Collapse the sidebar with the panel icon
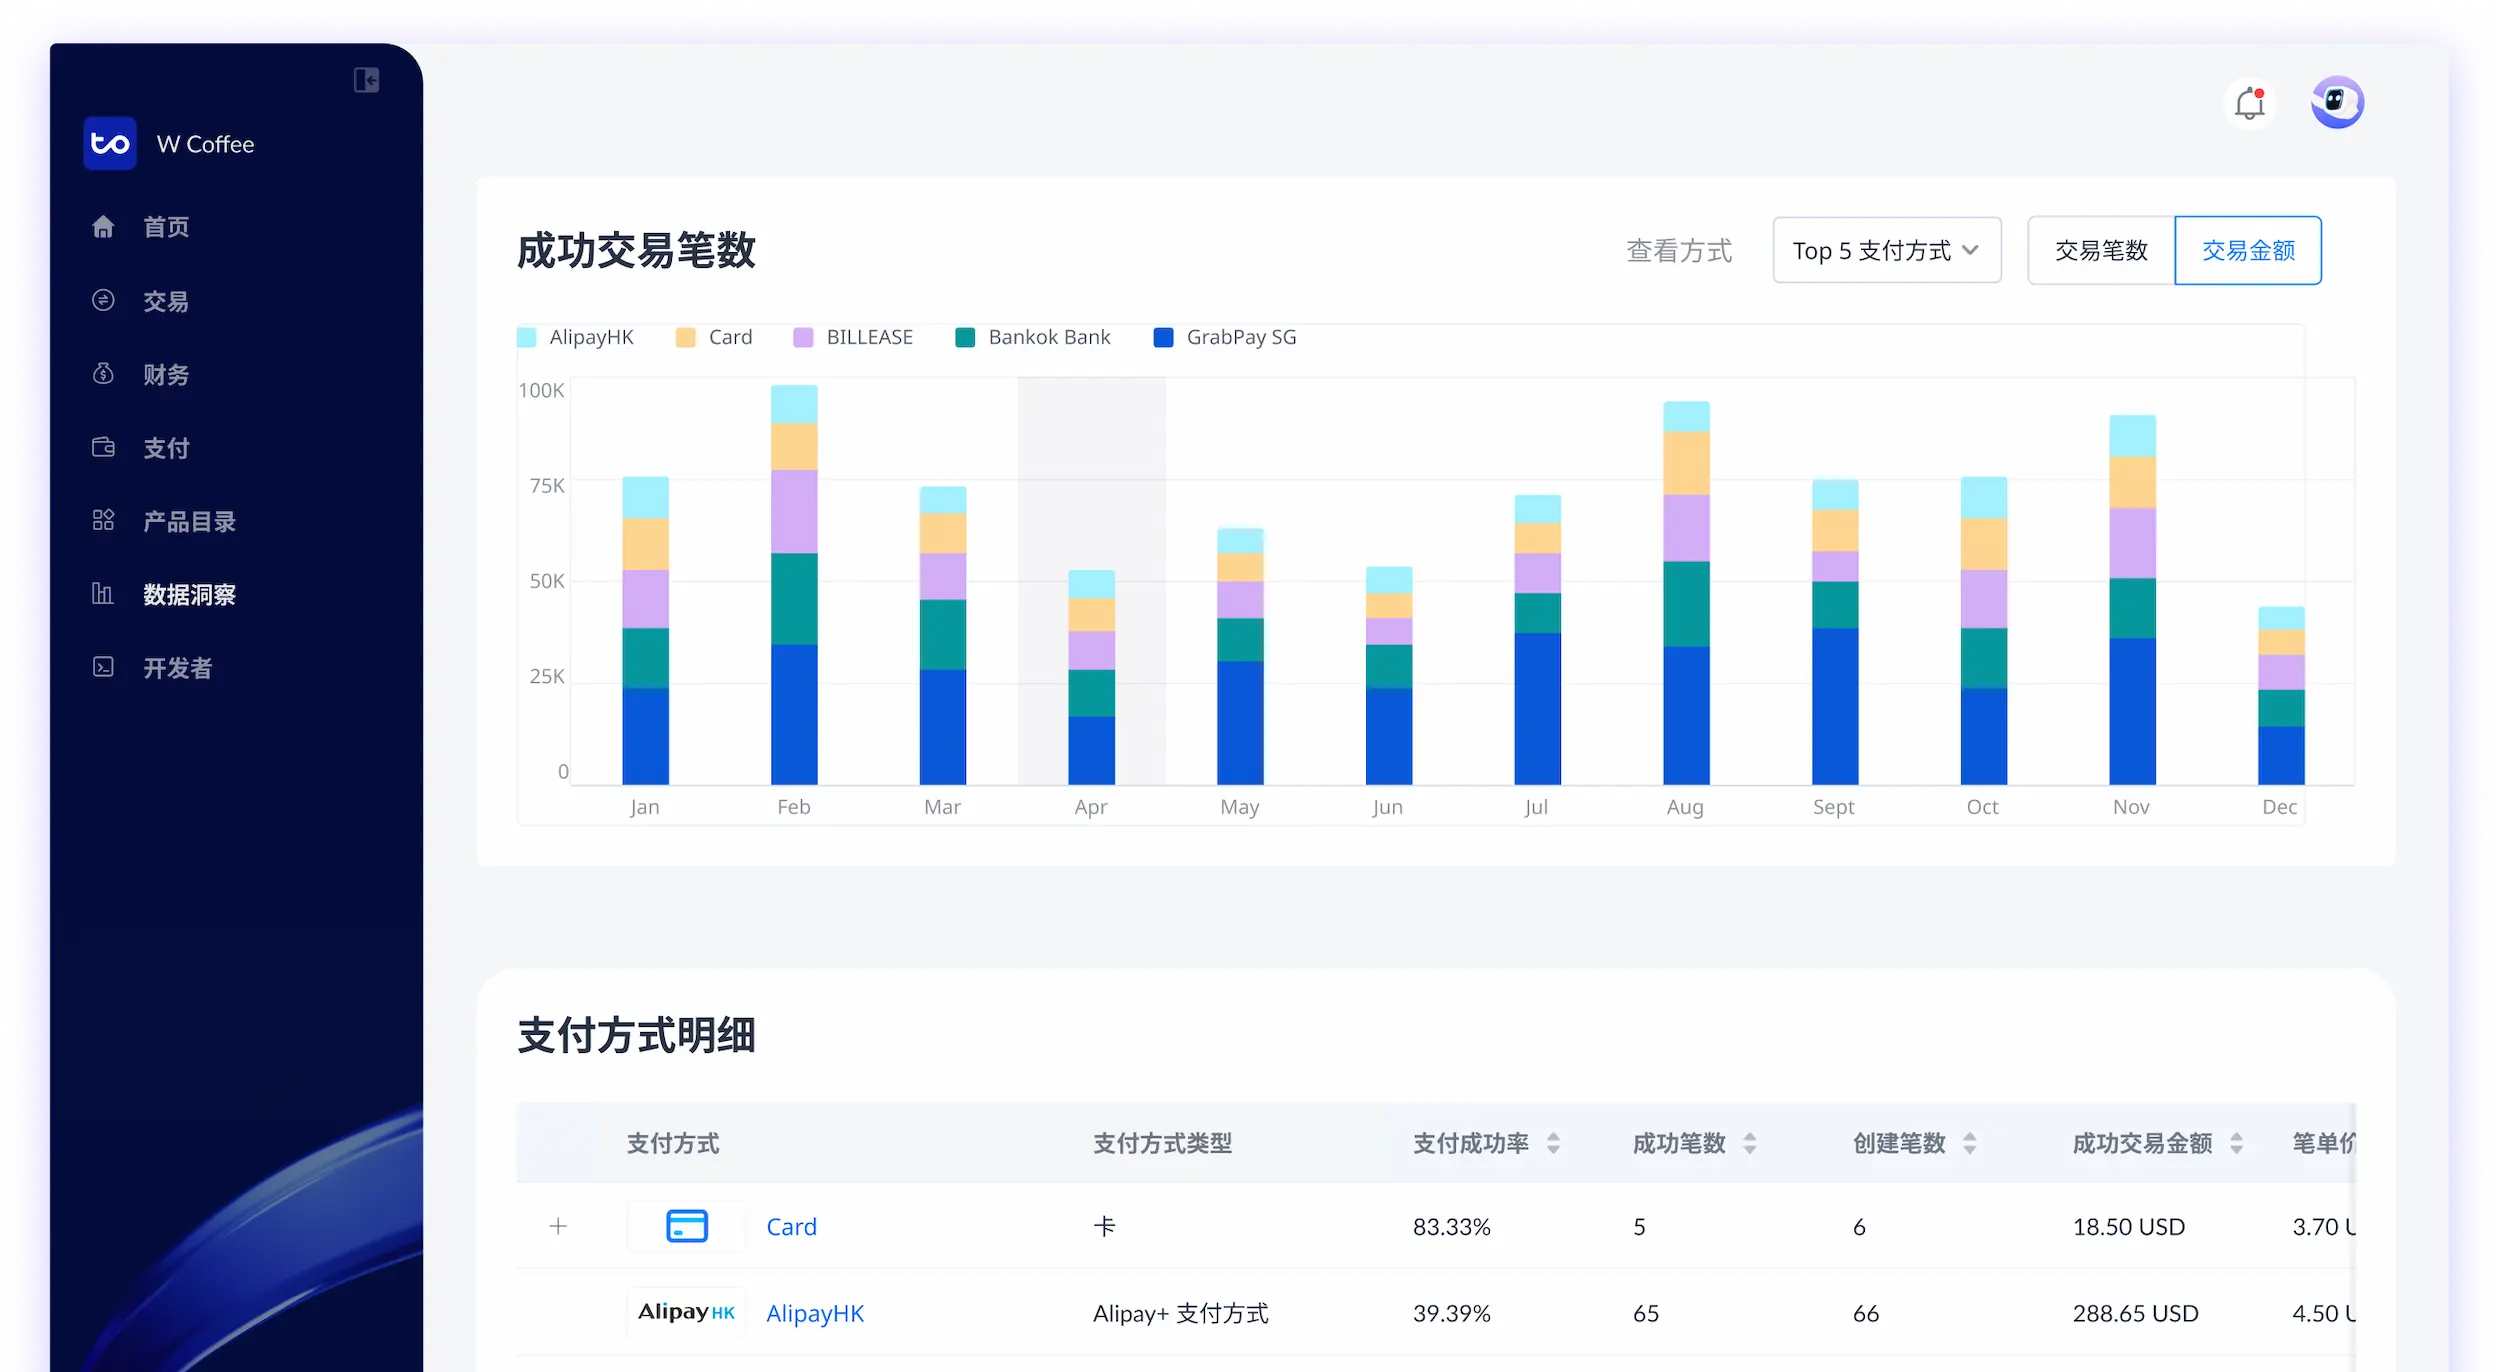 click(366, 80)
